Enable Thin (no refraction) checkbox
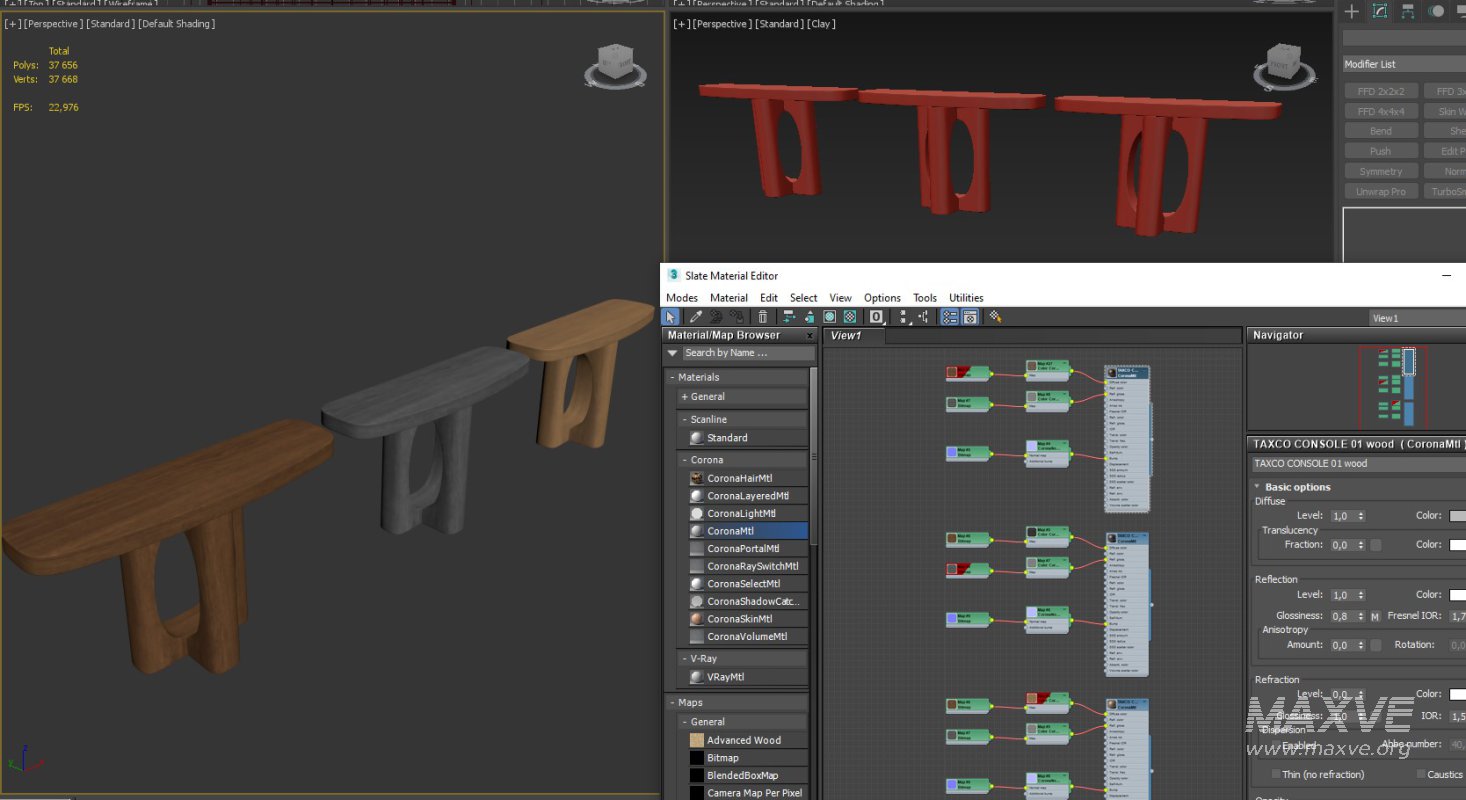 point(1276,775)
